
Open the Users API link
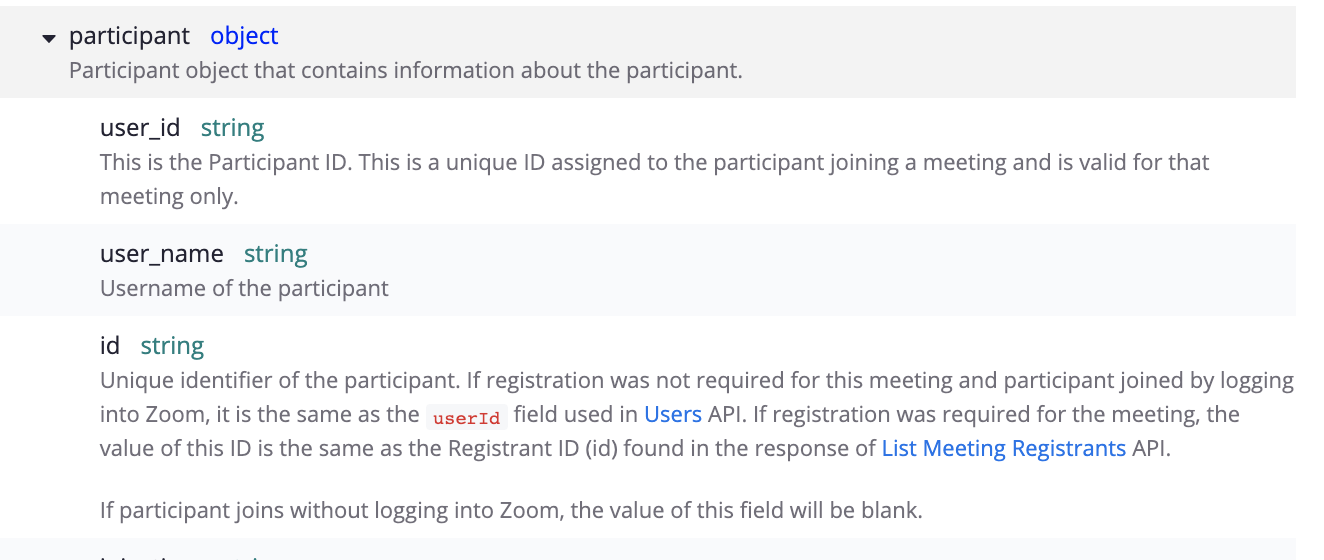point(672,414)
